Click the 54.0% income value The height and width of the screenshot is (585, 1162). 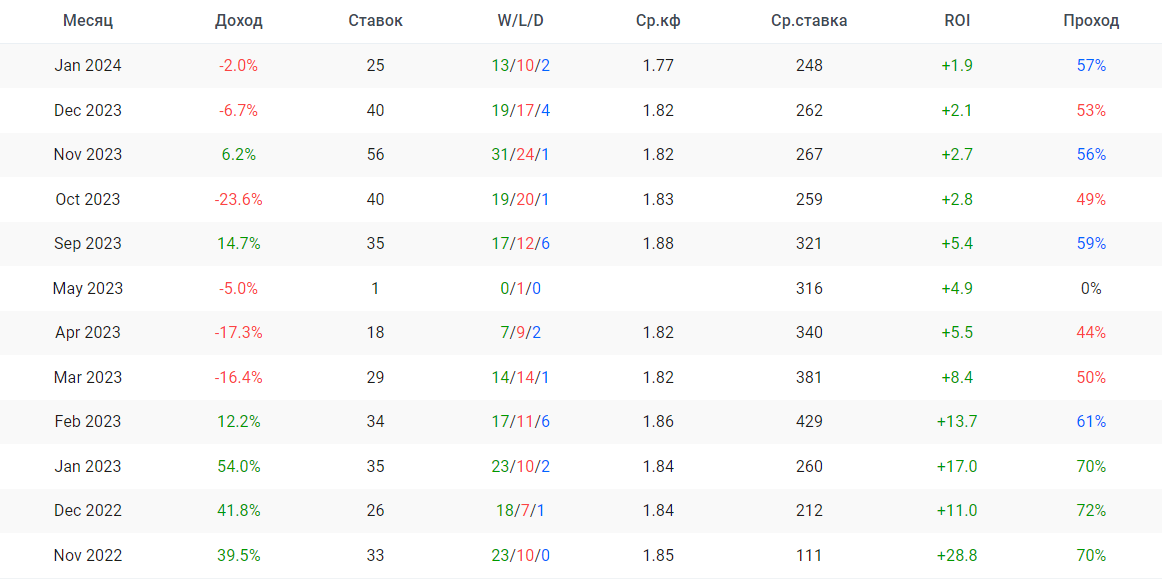238,466
